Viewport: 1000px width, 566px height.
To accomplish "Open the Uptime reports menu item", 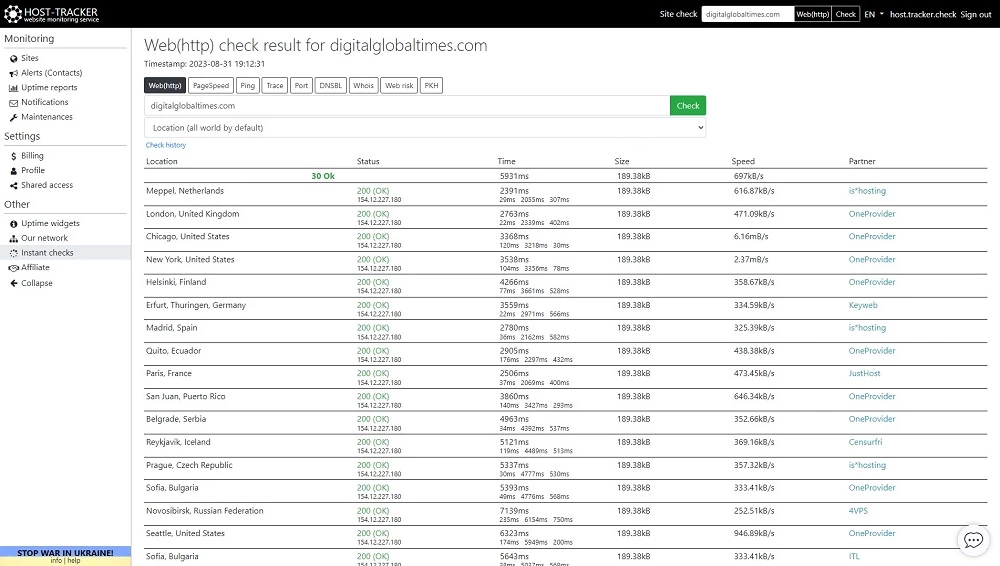I will pos(49,88).
